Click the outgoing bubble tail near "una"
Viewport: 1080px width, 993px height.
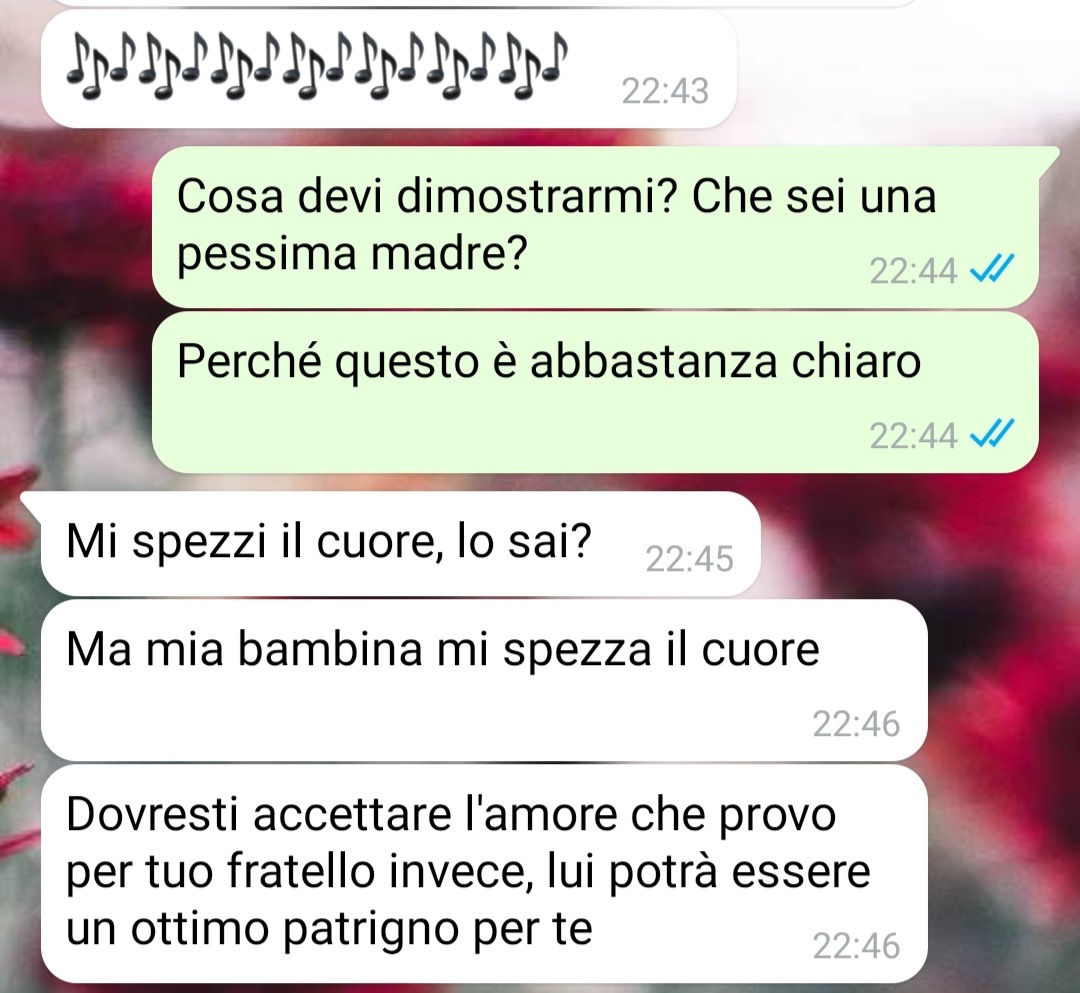[x=1048, y=158]
